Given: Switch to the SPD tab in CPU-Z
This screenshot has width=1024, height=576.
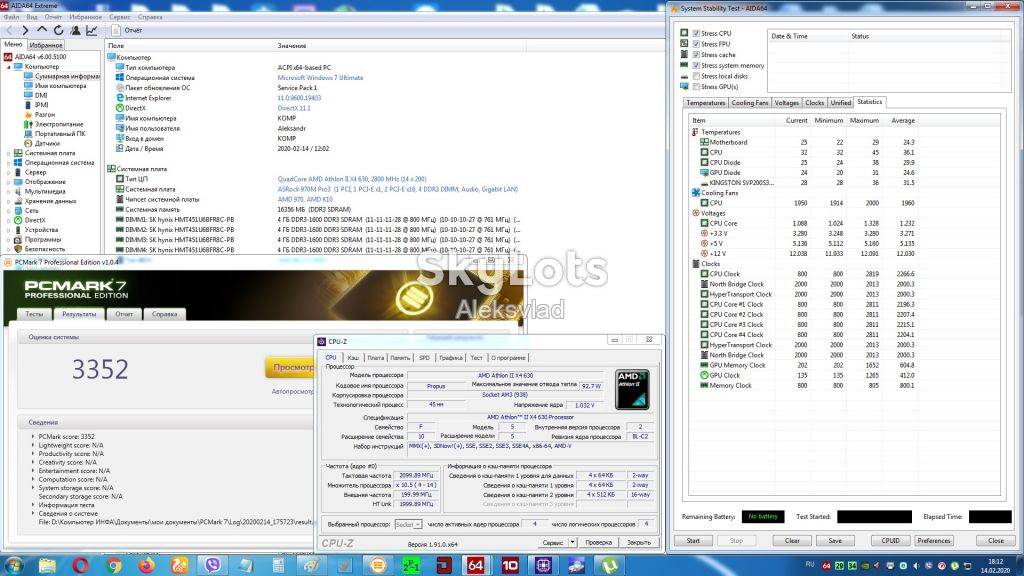Looking at the screenshot, I should (424, 358).
